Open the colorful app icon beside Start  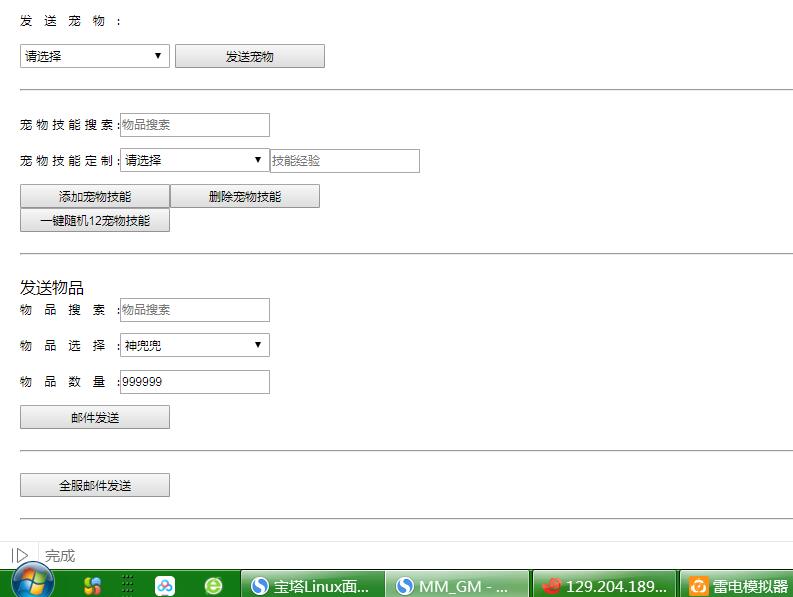pos(92,586)
